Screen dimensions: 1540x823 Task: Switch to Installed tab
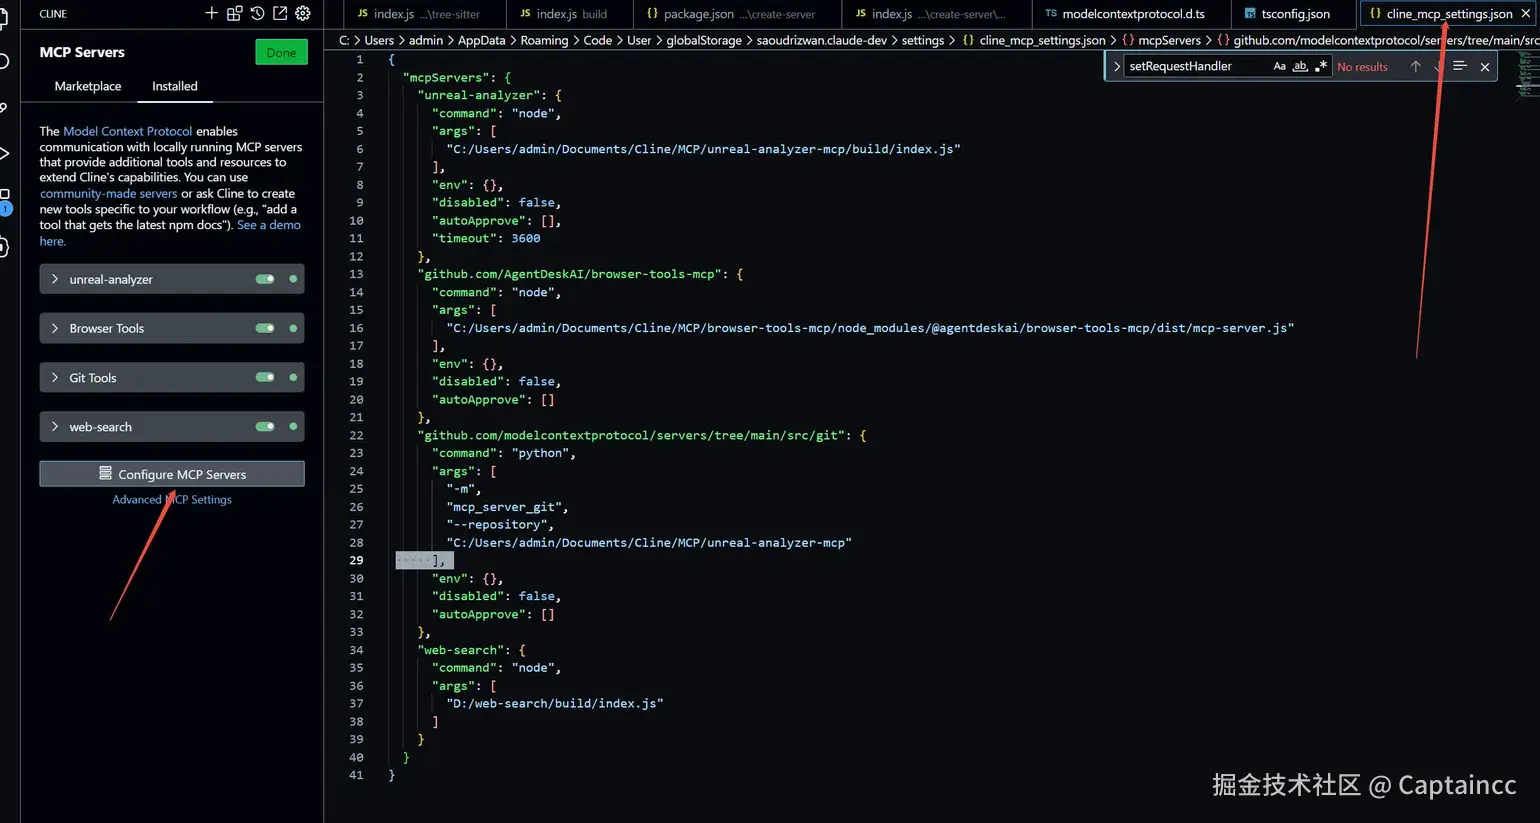click(175, 86)
